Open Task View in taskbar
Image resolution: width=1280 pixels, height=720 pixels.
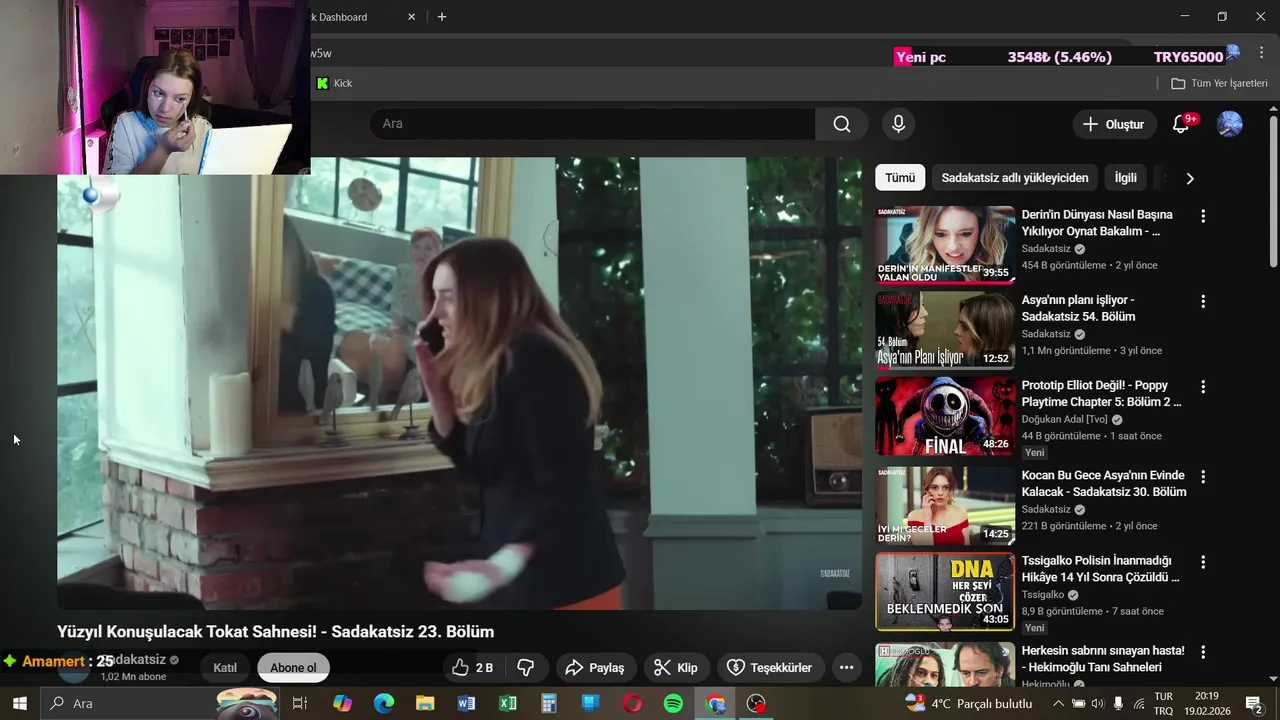coord(299,703)
